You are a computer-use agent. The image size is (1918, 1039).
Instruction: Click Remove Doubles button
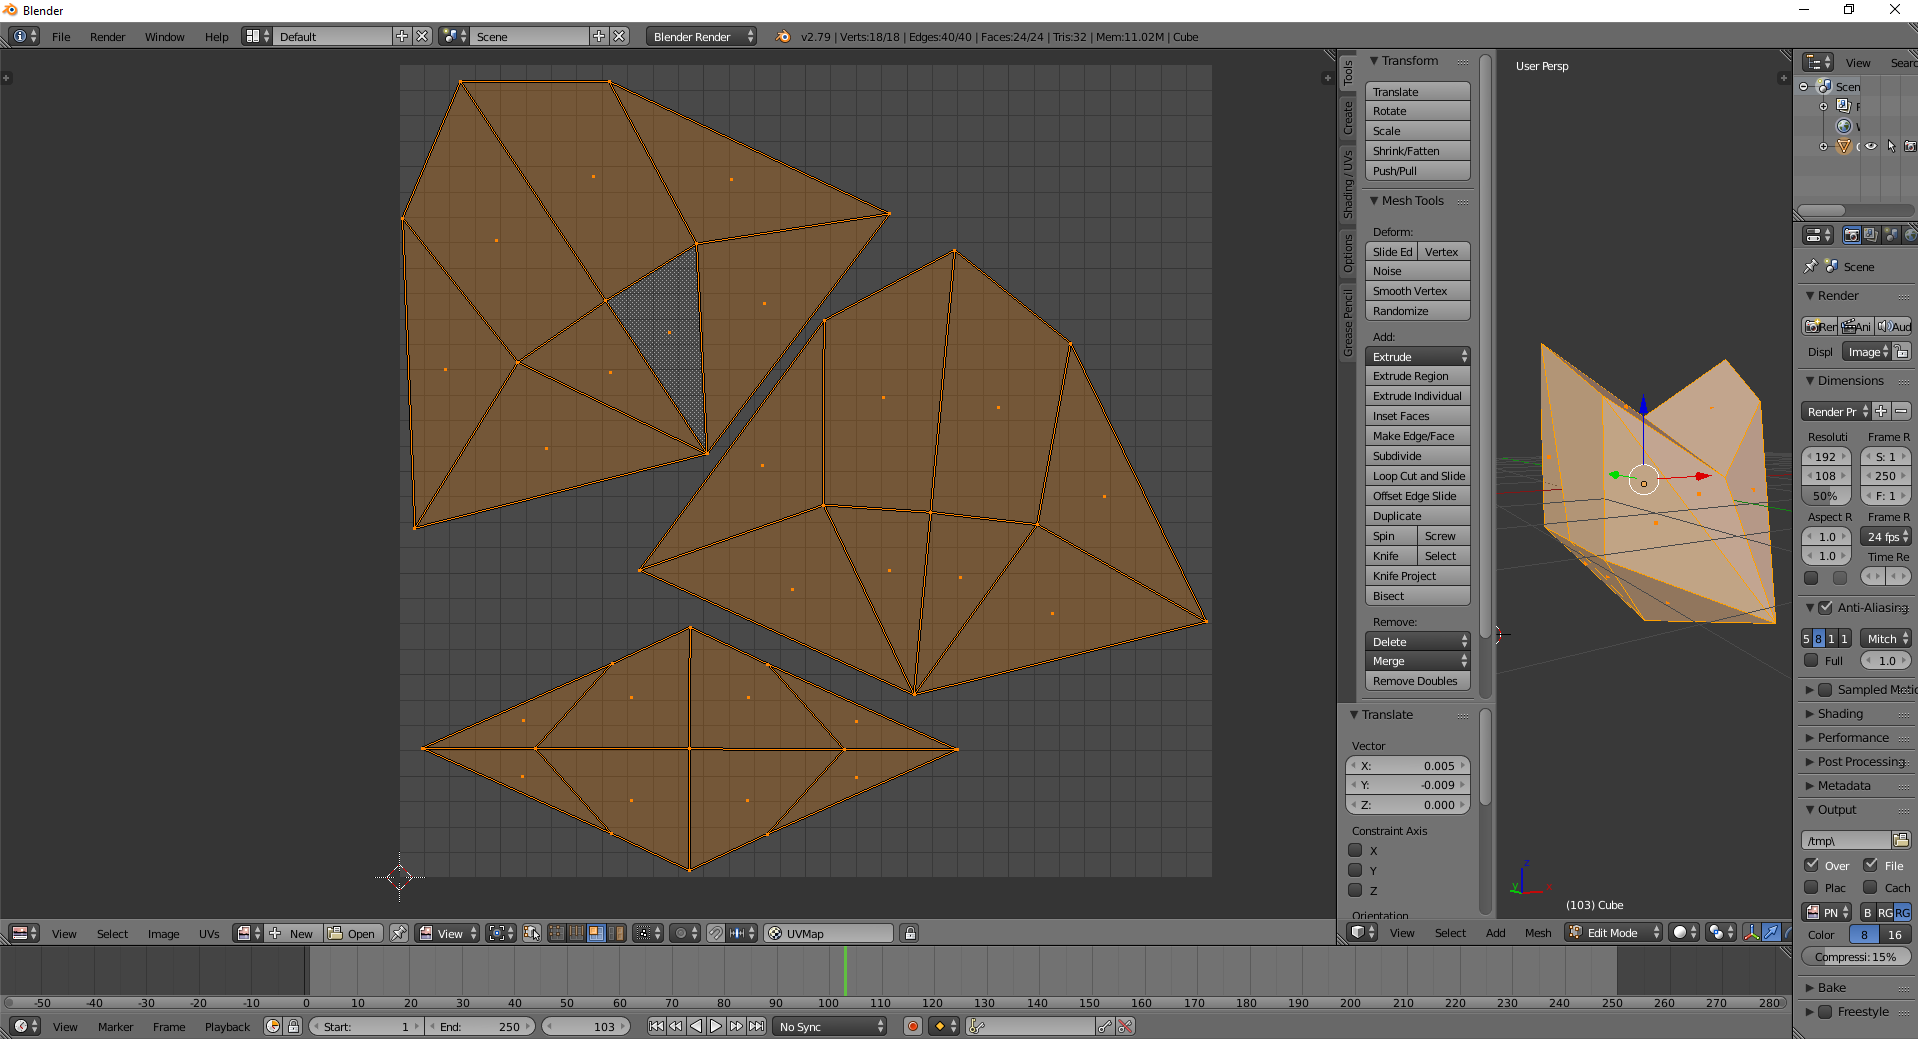tap(1418, 681)
